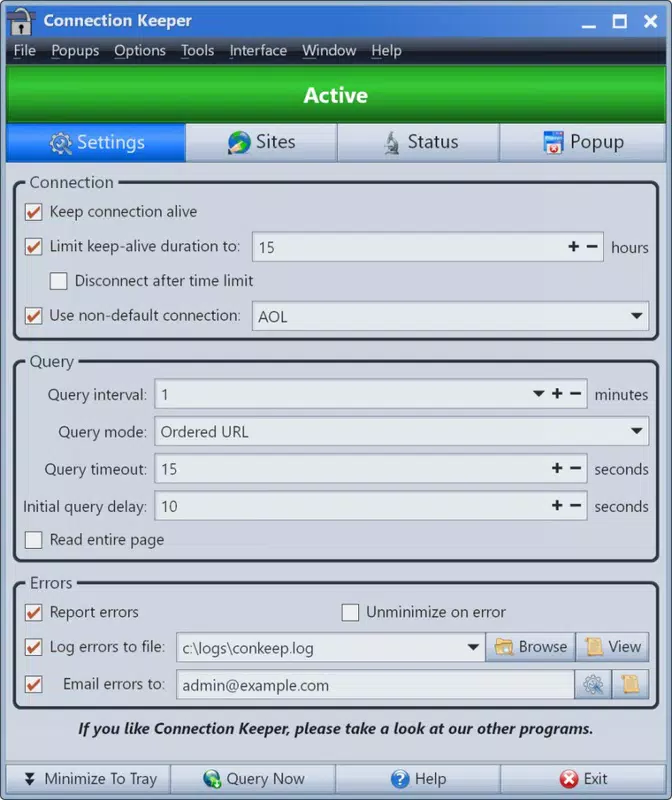The height and width of the screenshot is (800, 672).
Task: Switch to the Settings tab
Action: 96,142
